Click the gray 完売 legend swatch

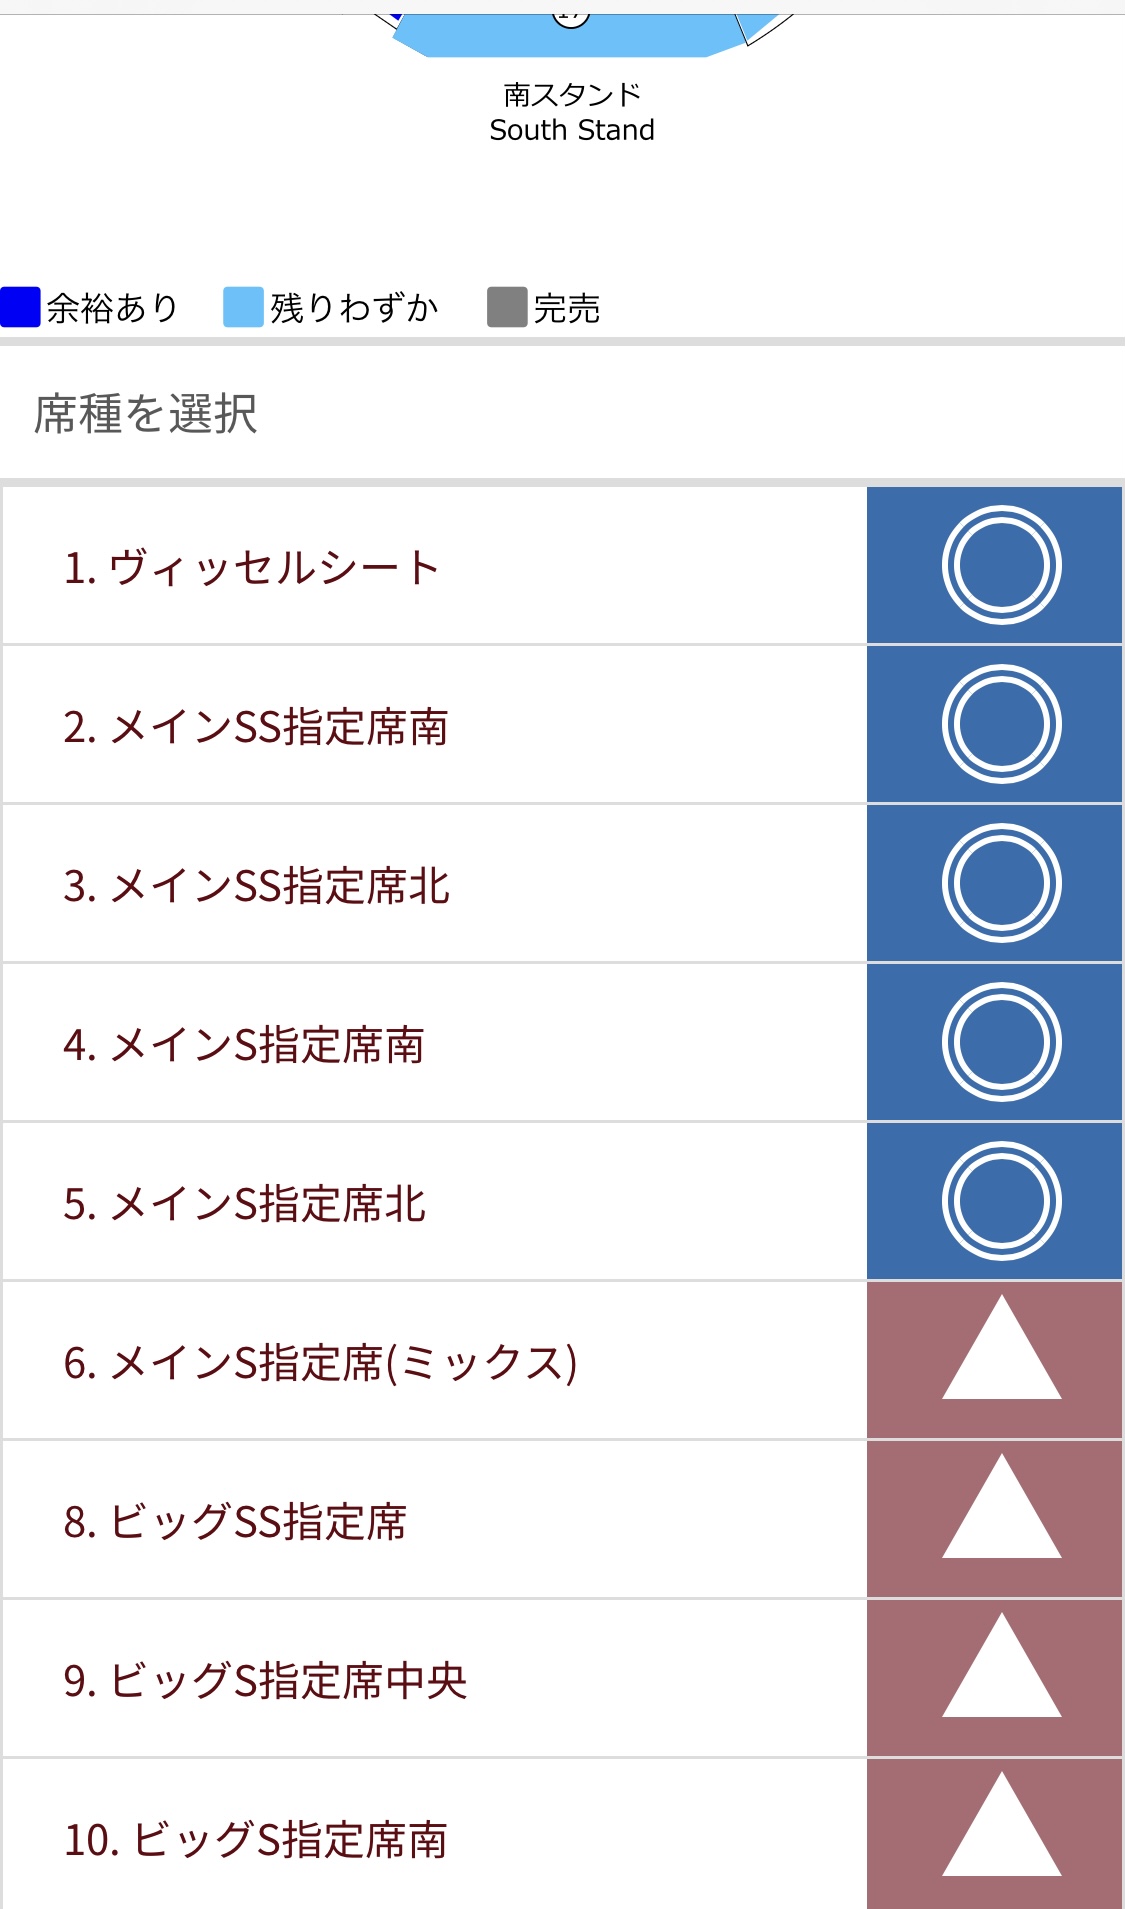coord(507,307)
